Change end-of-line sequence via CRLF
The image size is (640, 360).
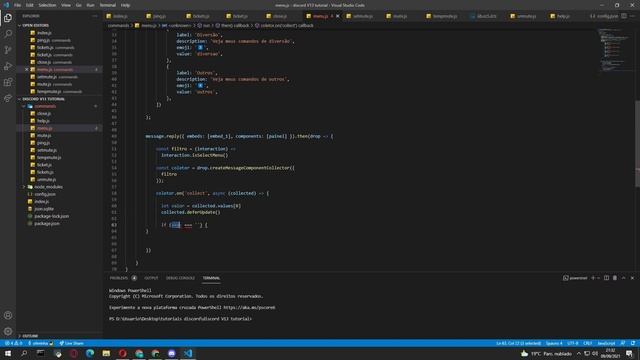[588, 343]
